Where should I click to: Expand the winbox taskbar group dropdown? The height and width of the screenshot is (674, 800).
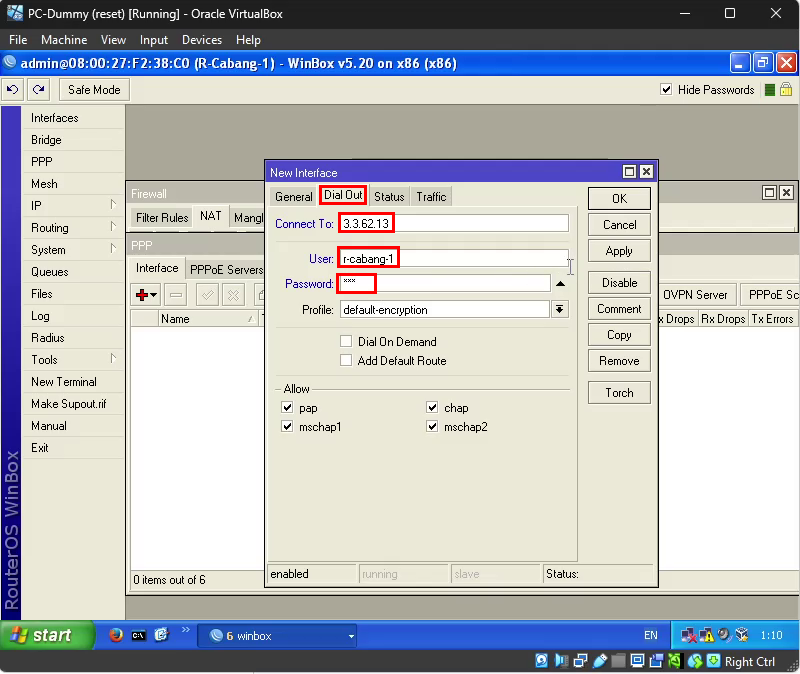click(x=351, y=636)
